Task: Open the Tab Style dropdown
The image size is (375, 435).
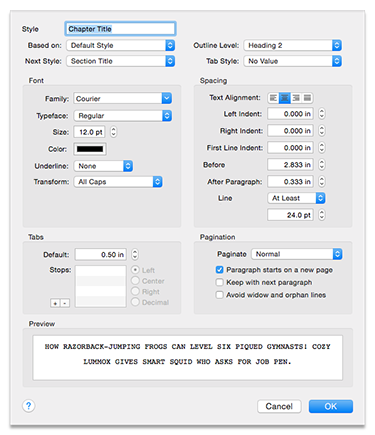Action: tap(292, 61)
